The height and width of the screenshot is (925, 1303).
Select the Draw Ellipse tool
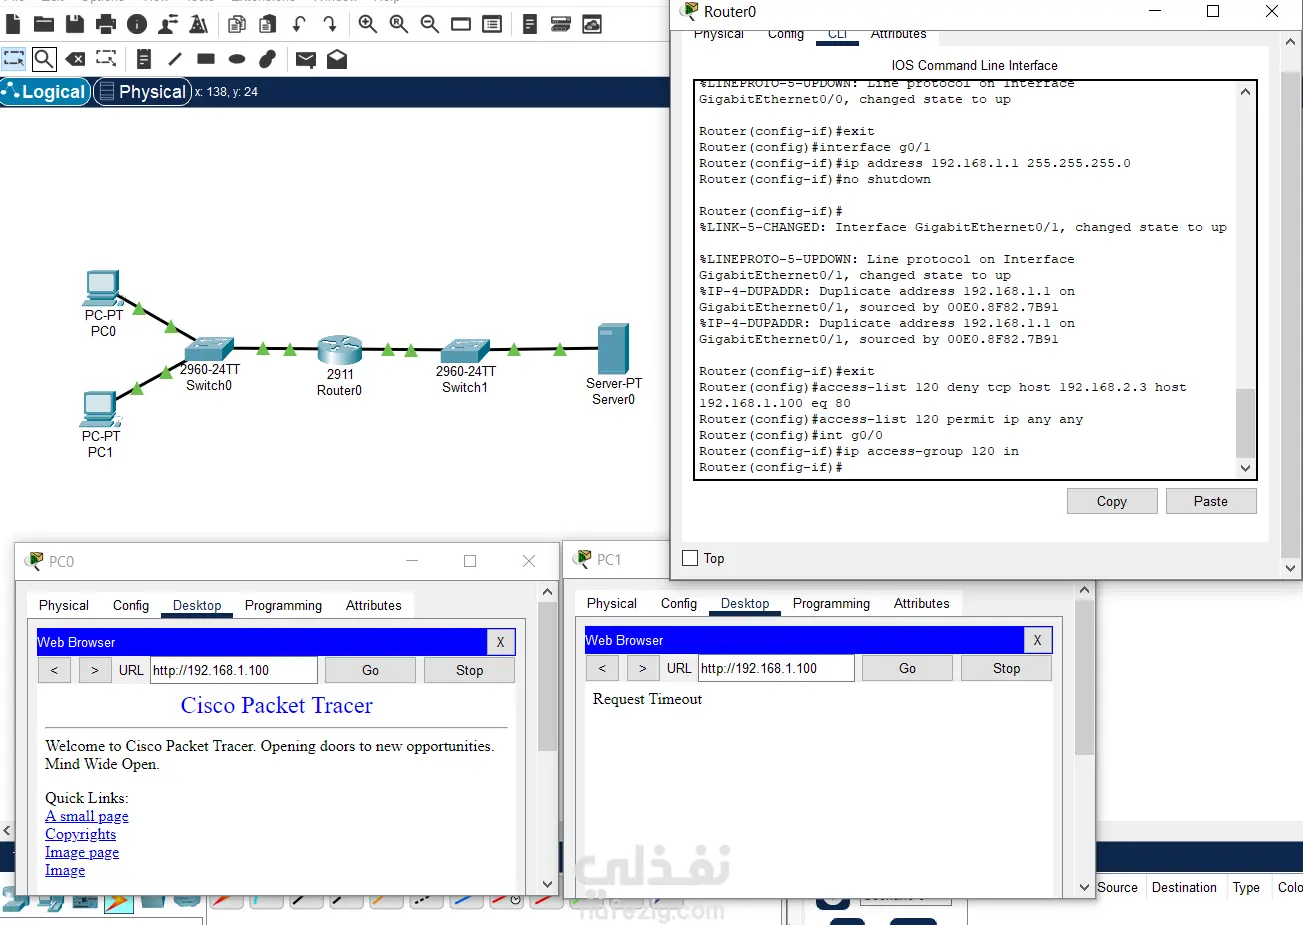point(237,59)
